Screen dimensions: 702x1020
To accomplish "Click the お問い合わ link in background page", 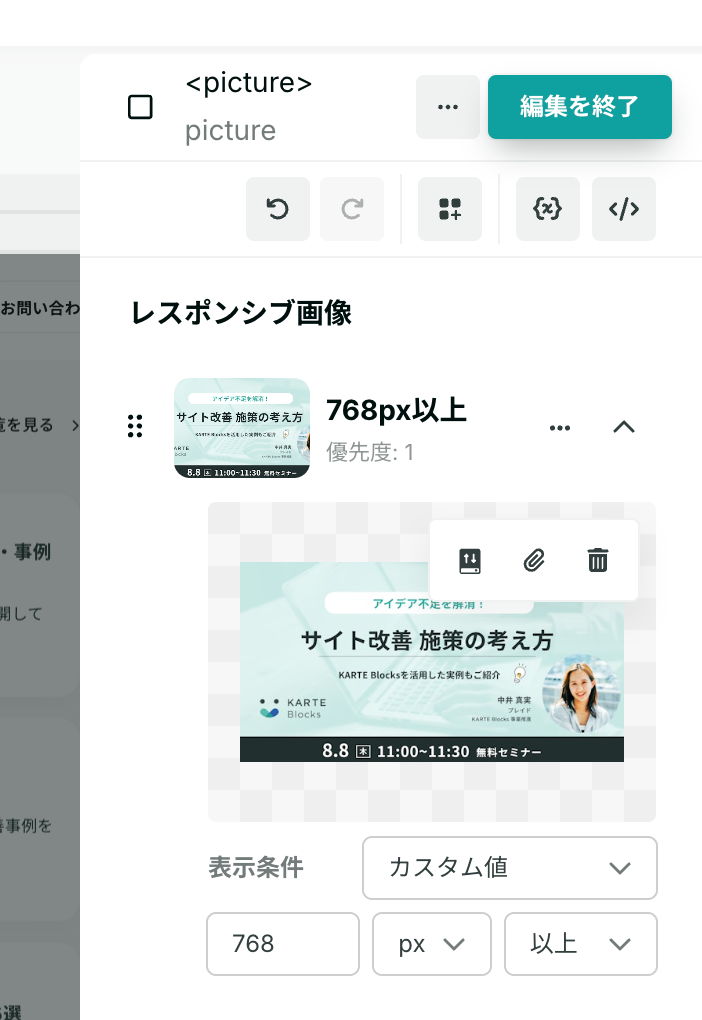I will (40, 308).
